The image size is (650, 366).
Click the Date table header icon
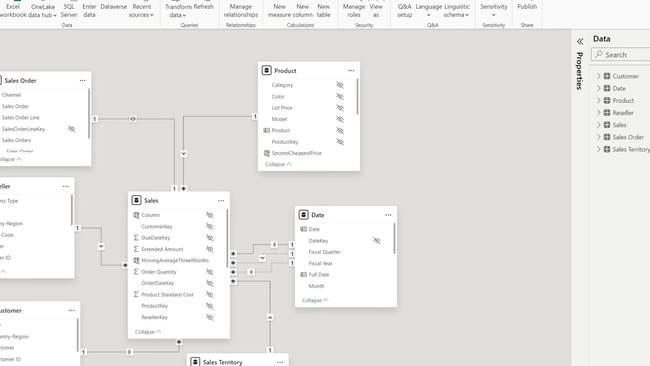pyautogui.click(x=303, y=215)
